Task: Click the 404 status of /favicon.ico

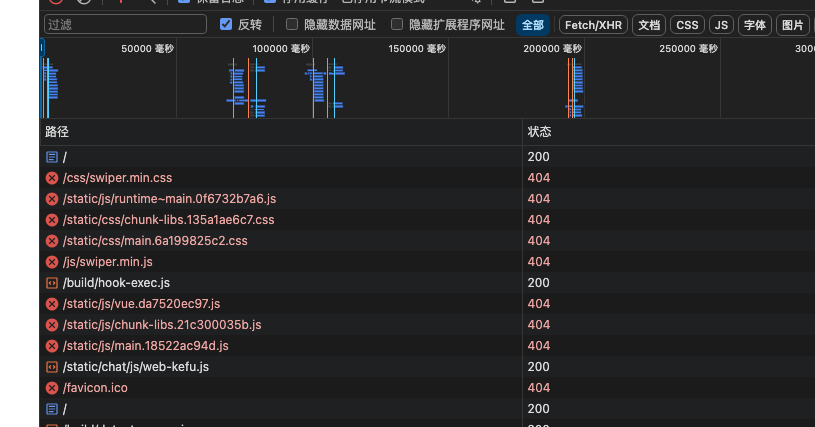Action: point(538,388)
